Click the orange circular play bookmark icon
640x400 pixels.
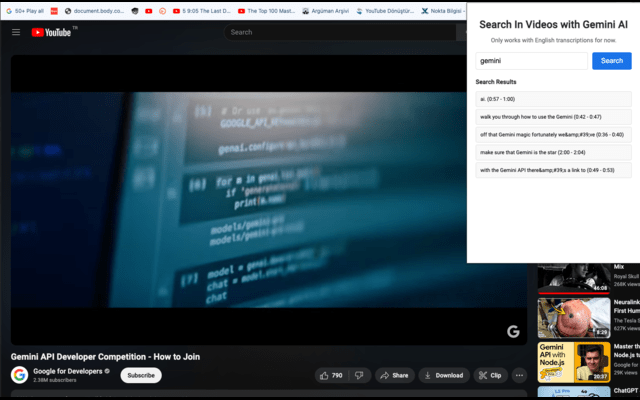click(x=162, y=11)
